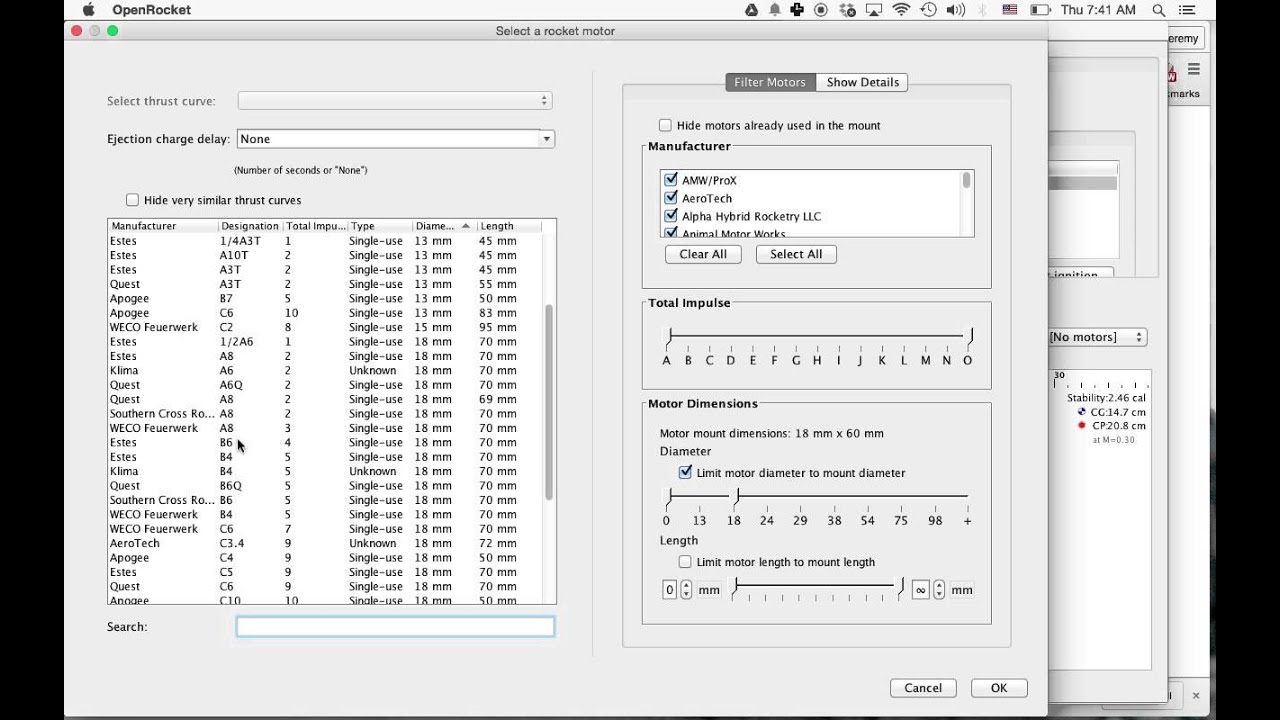Expand the Ejection charge delay dropdown arrow
The width and height of the screenshot is (1280, 720).
547,139
